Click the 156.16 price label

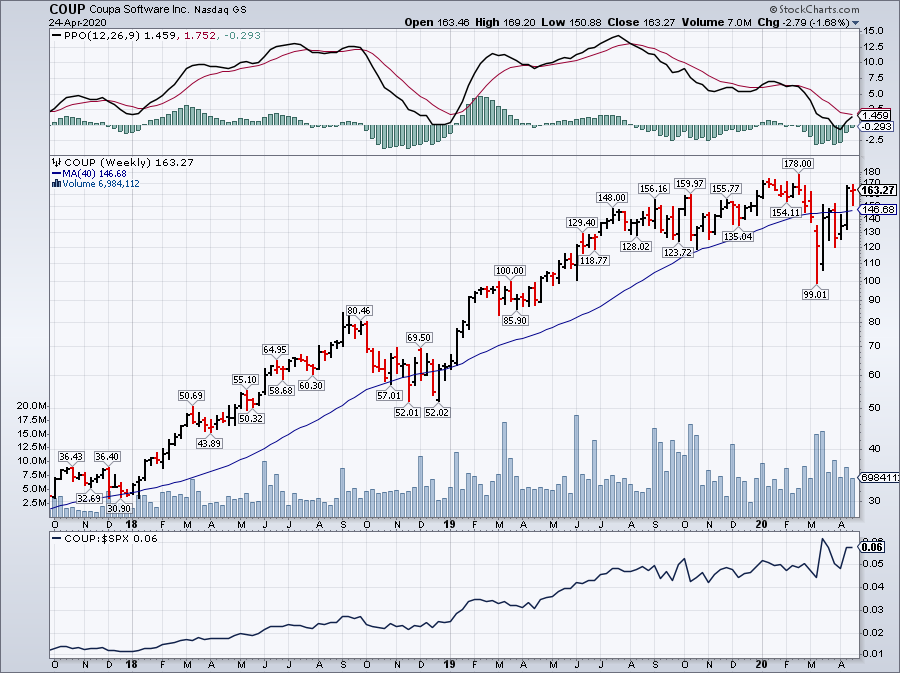653,189
